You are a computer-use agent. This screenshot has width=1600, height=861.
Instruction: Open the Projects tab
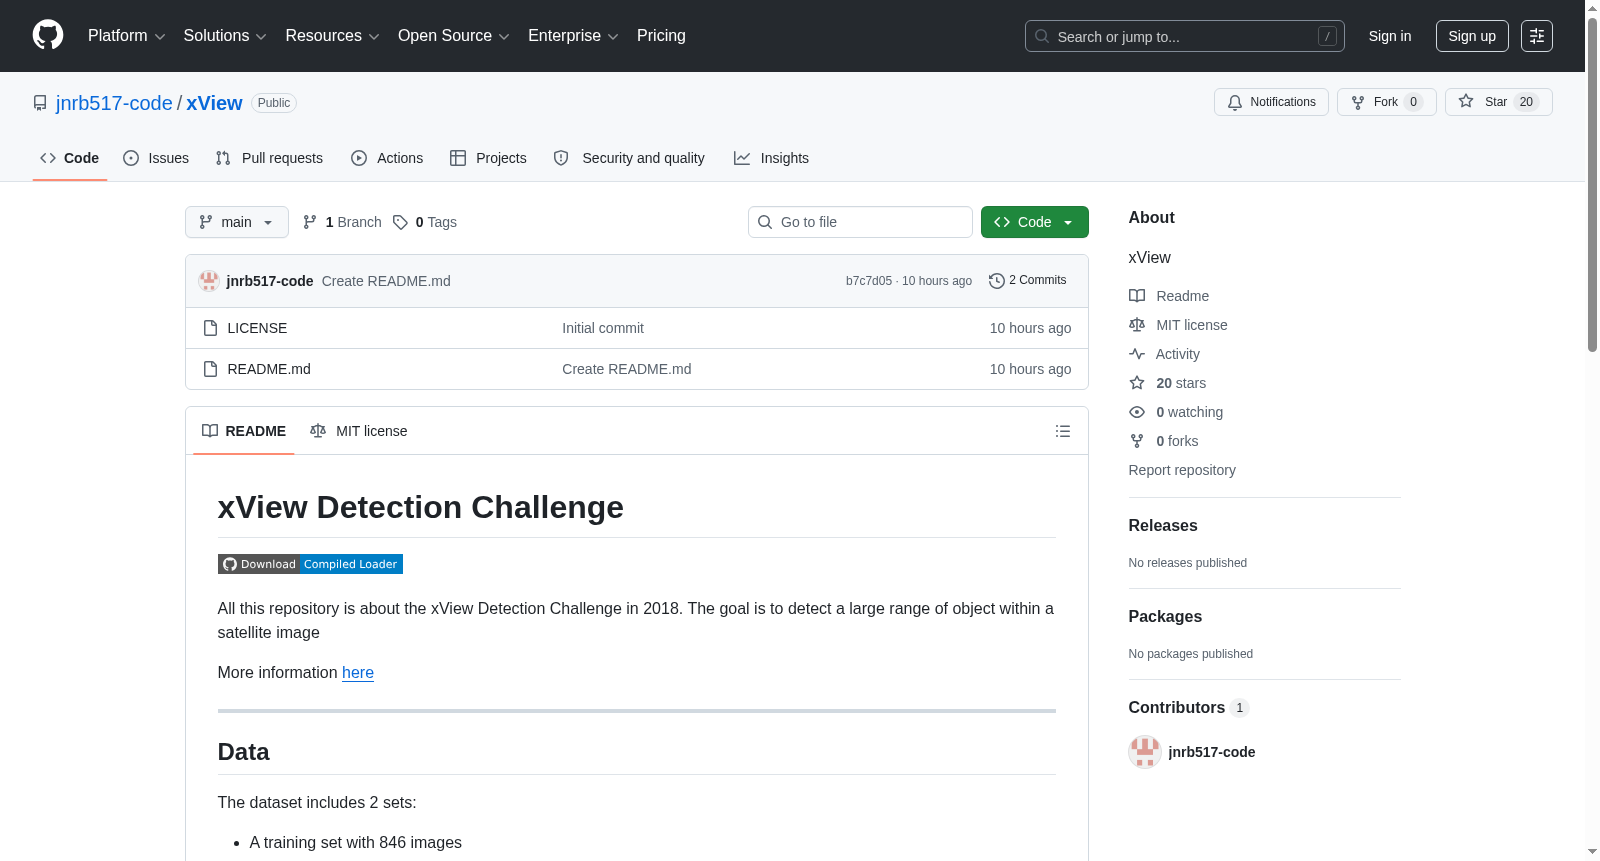[488, 158]
